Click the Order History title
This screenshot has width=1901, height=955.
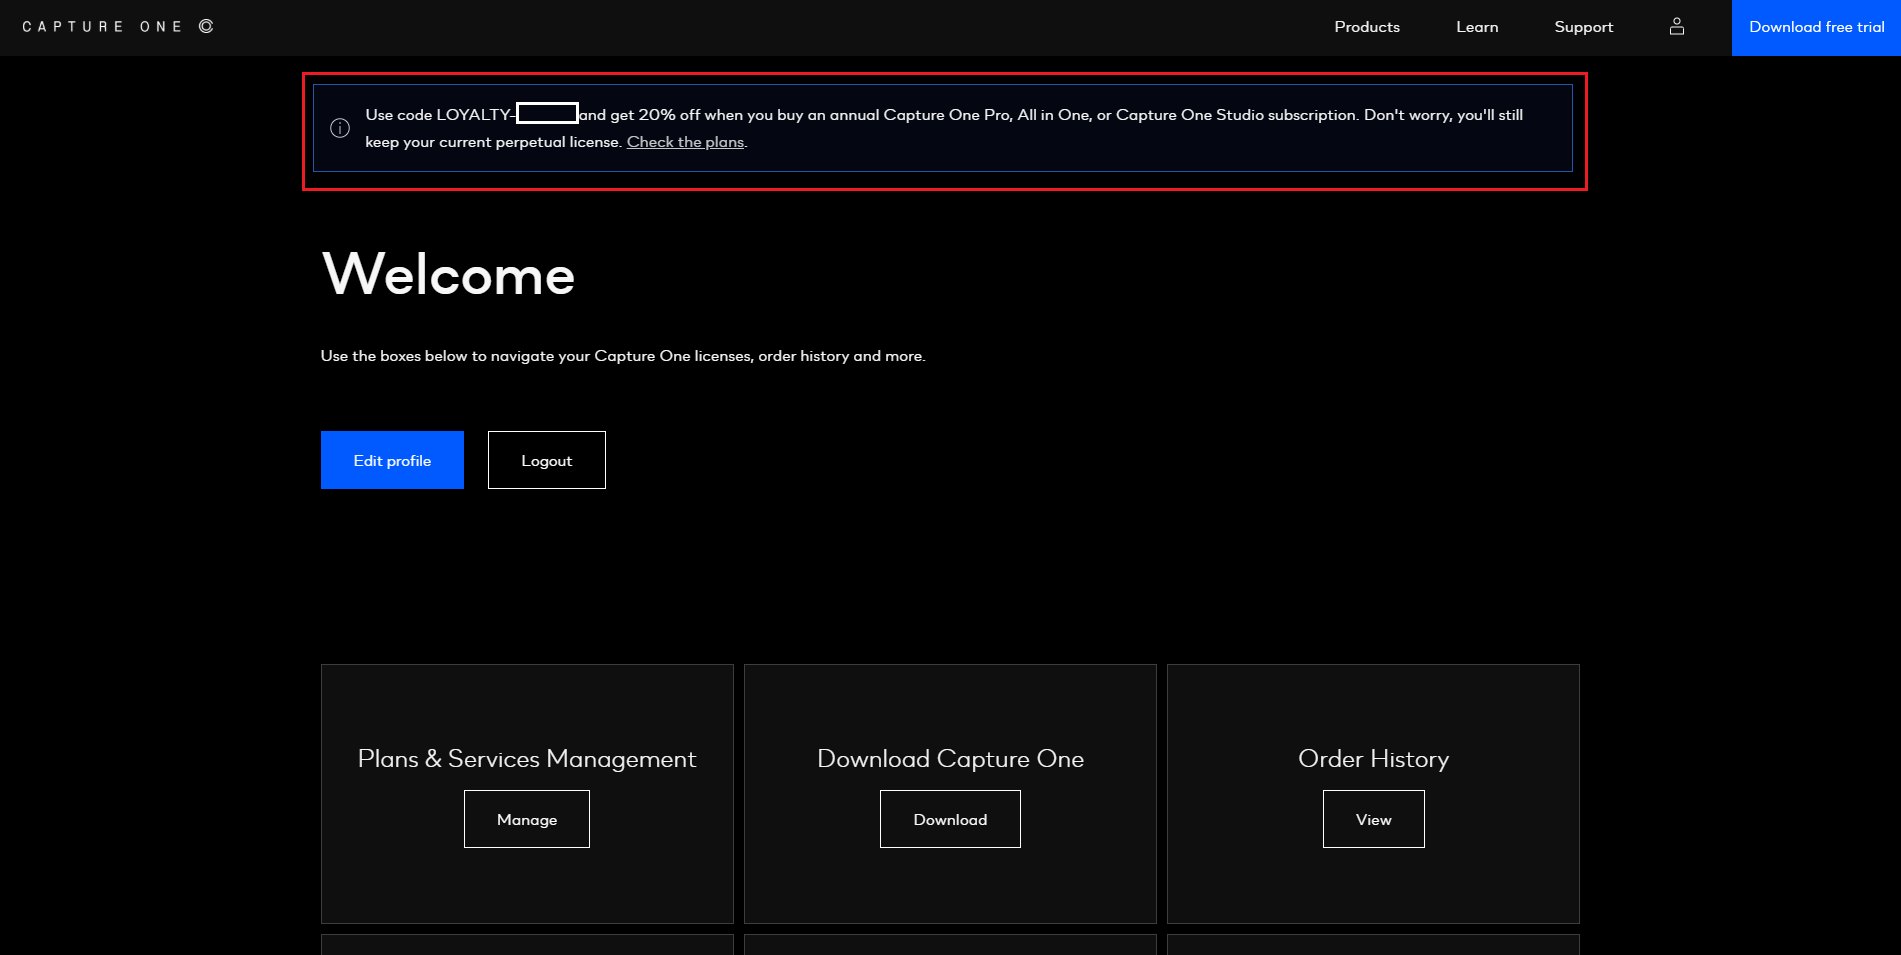(x=1374, y=759)
